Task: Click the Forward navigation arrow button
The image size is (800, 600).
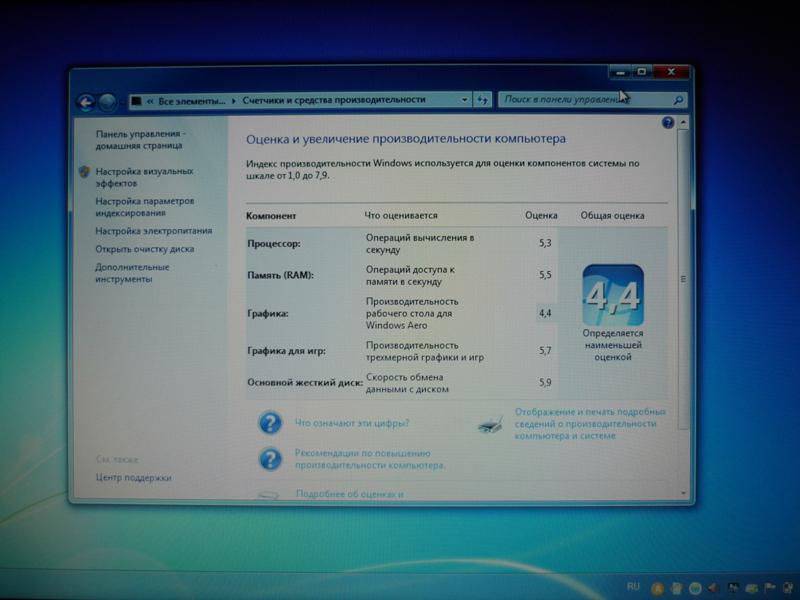Action: (x=107, y=103)
